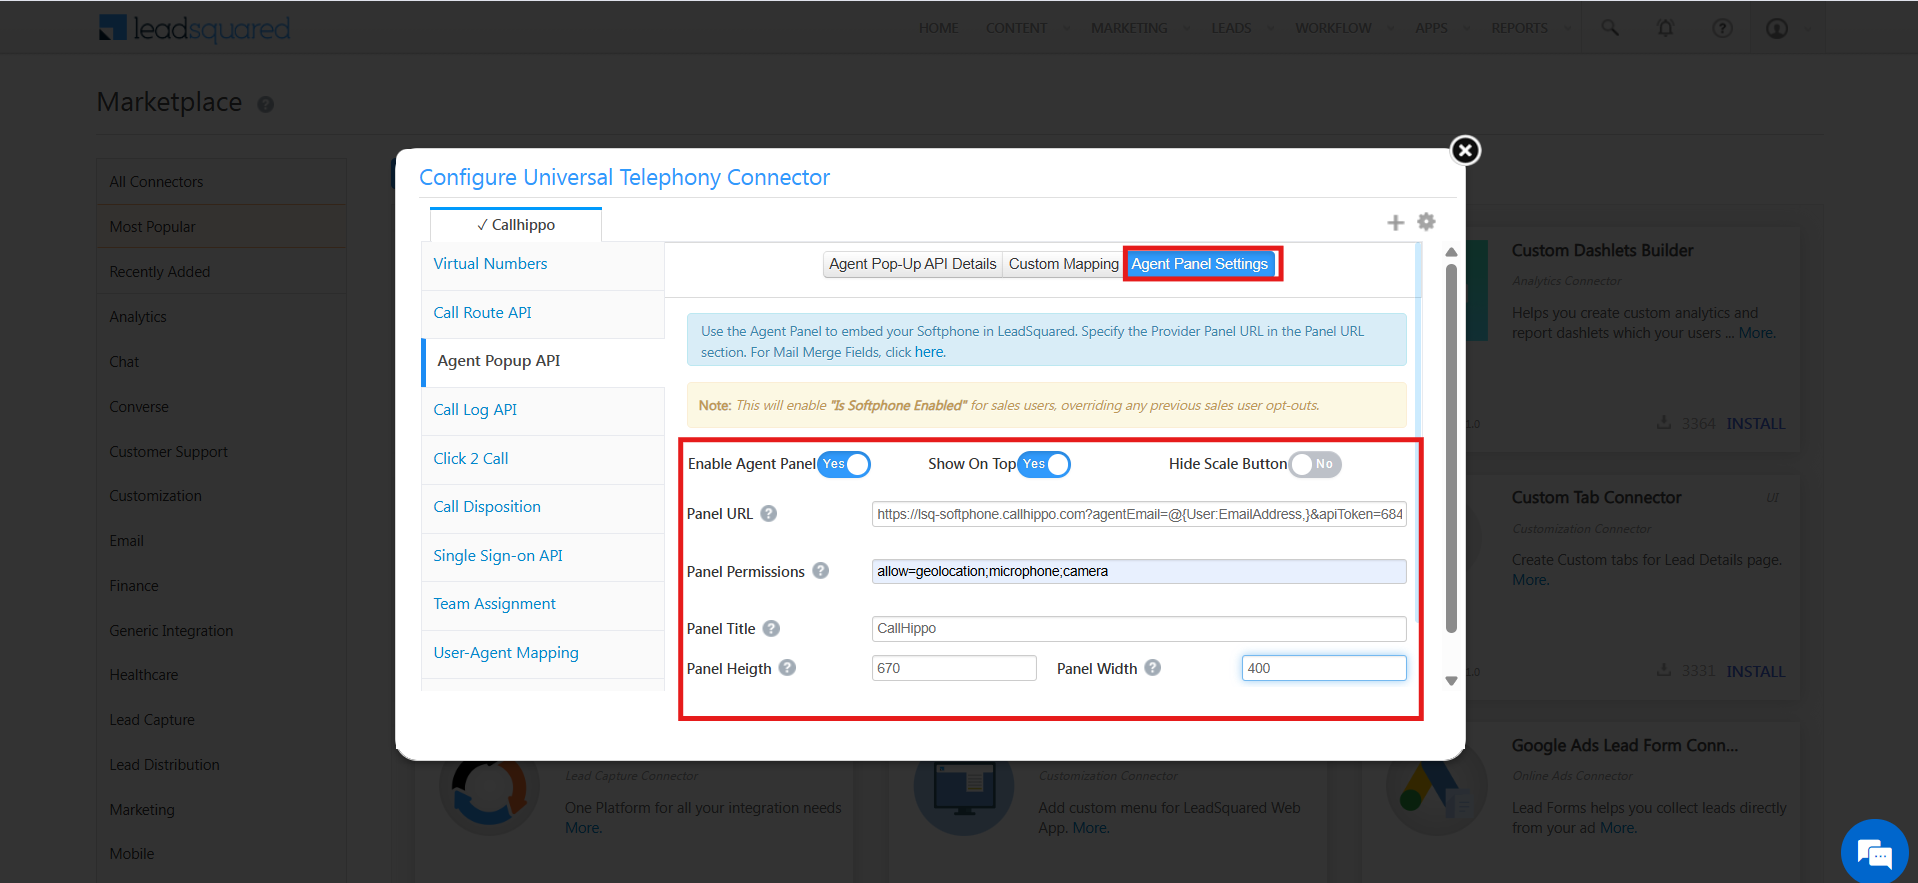Open Click 2 Call section
Screen dimensions: 1918x883
[x=543, y=460]
